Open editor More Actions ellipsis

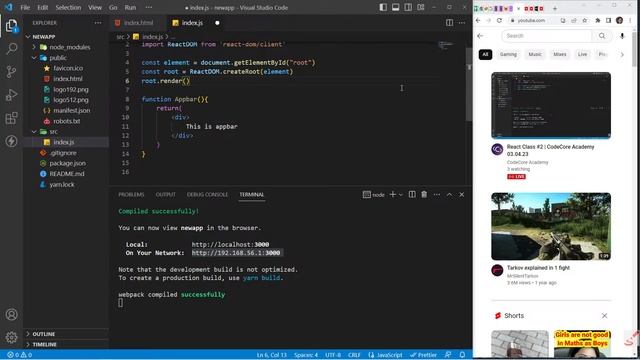coord(462,23)
